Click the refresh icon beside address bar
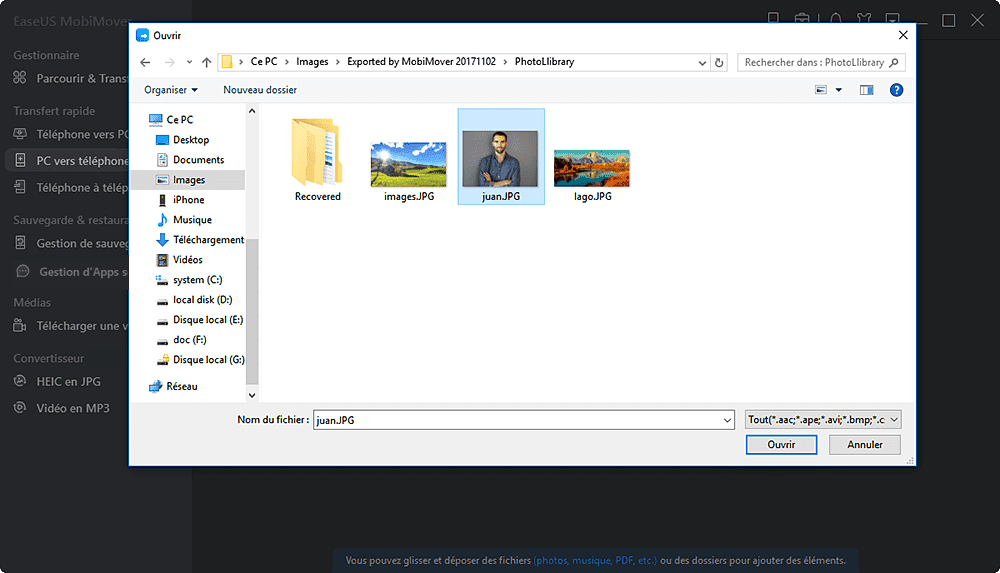Image resolution: width=1000 pixels, height=573 pixels. (719, 62)
